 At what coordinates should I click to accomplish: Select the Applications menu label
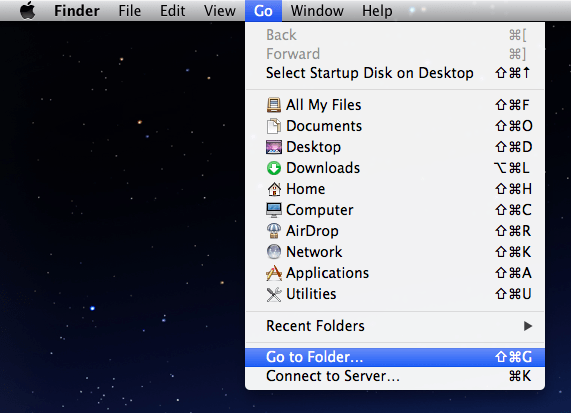click(328, 273)
